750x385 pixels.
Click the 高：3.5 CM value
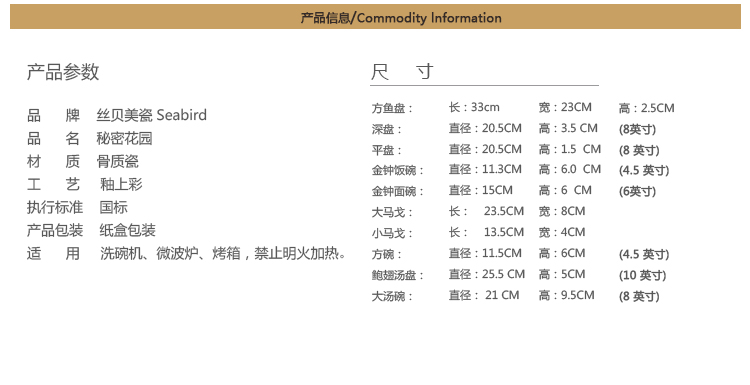pyautogui.click(x=568, y=129)
